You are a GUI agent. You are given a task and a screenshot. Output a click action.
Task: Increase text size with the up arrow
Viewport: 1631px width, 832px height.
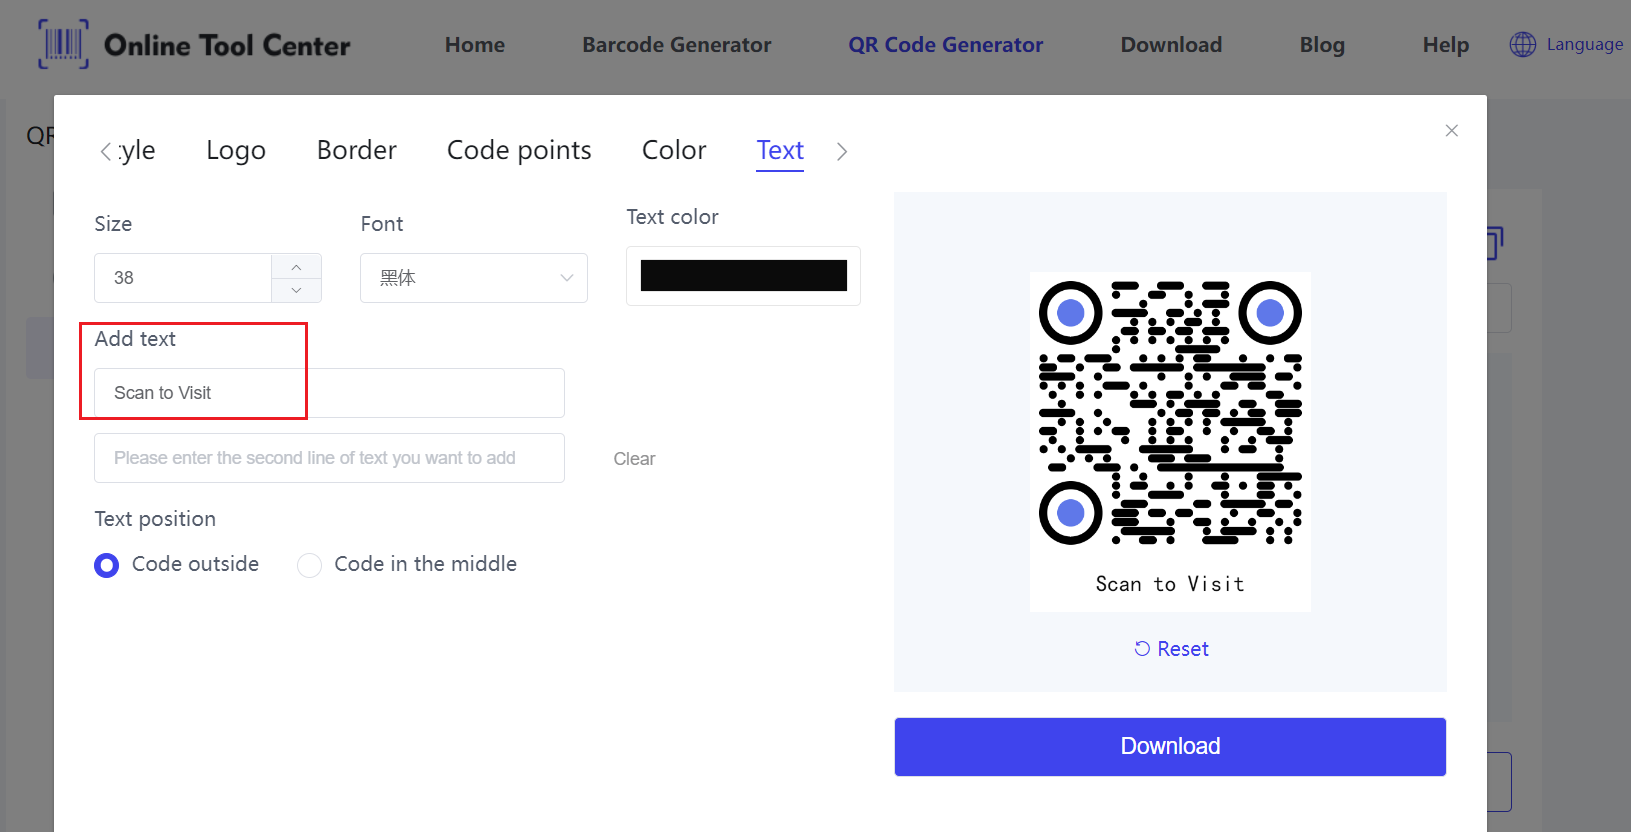[x=296, y=267]
